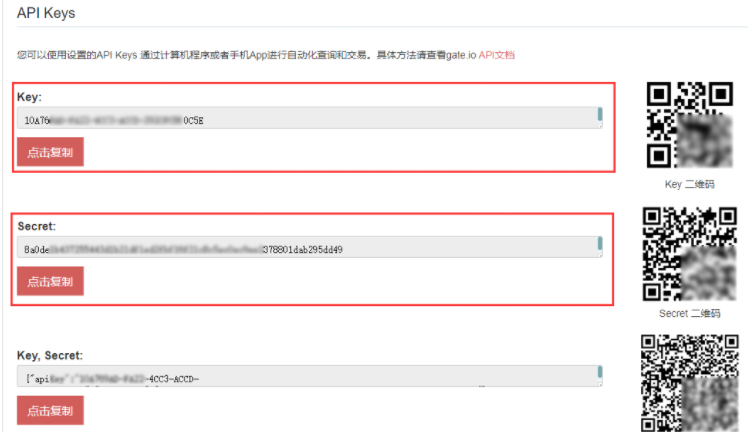The width and height of the screenshot is (748, 432).
Task: Click scrollbar handle in Key, Secret field
Action: (x=600, y=373)
